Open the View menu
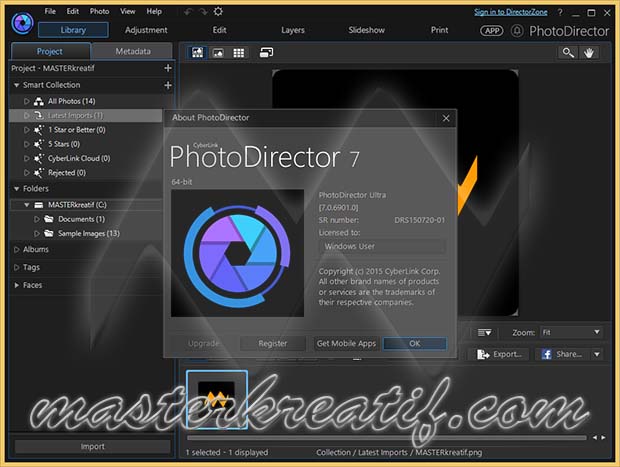The image size is (620, 467). click(x=128, y=11)
